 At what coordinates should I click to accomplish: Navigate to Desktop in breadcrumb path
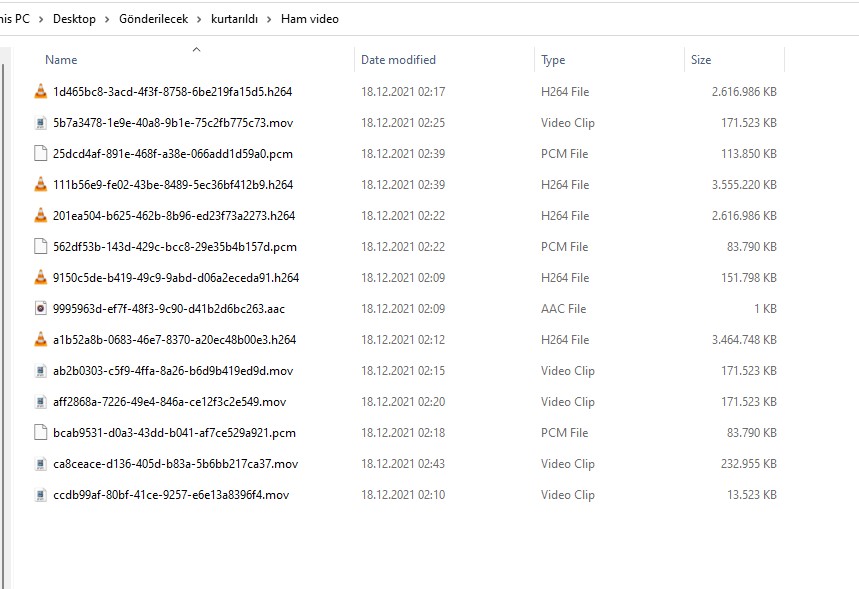coord(74,19)
